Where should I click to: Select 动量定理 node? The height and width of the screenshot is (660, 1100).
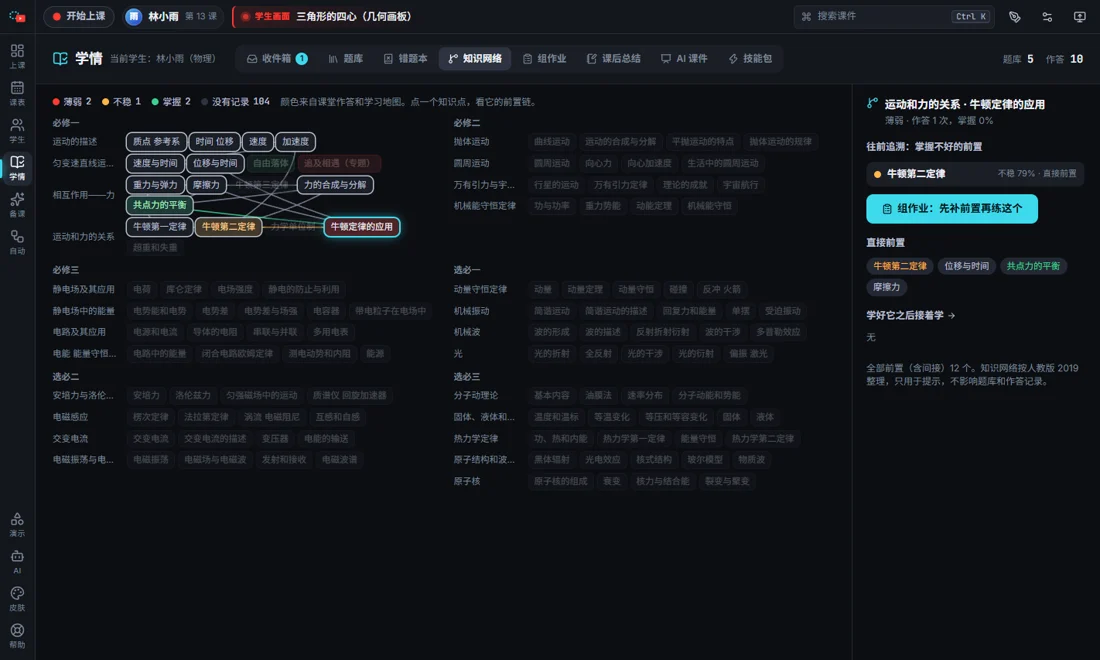(x=585, y=289)
